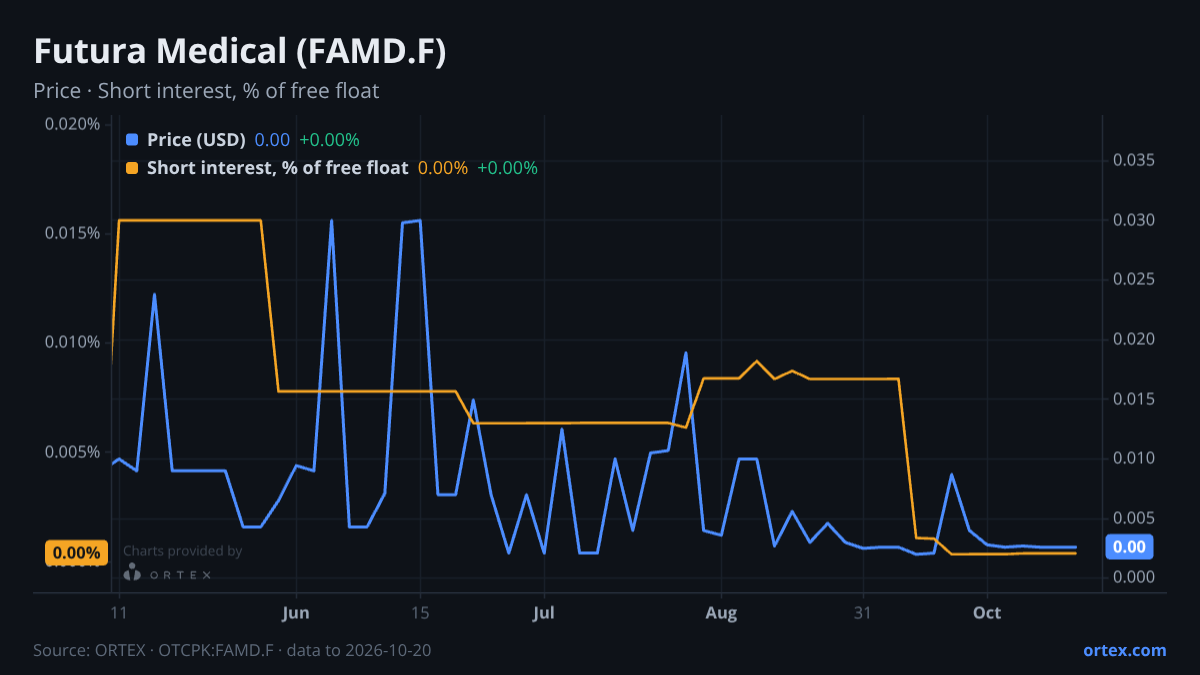Screen dimensions: 1200x675
Task: Select the 0.020 right axis label
Action: coord(1134,339)
